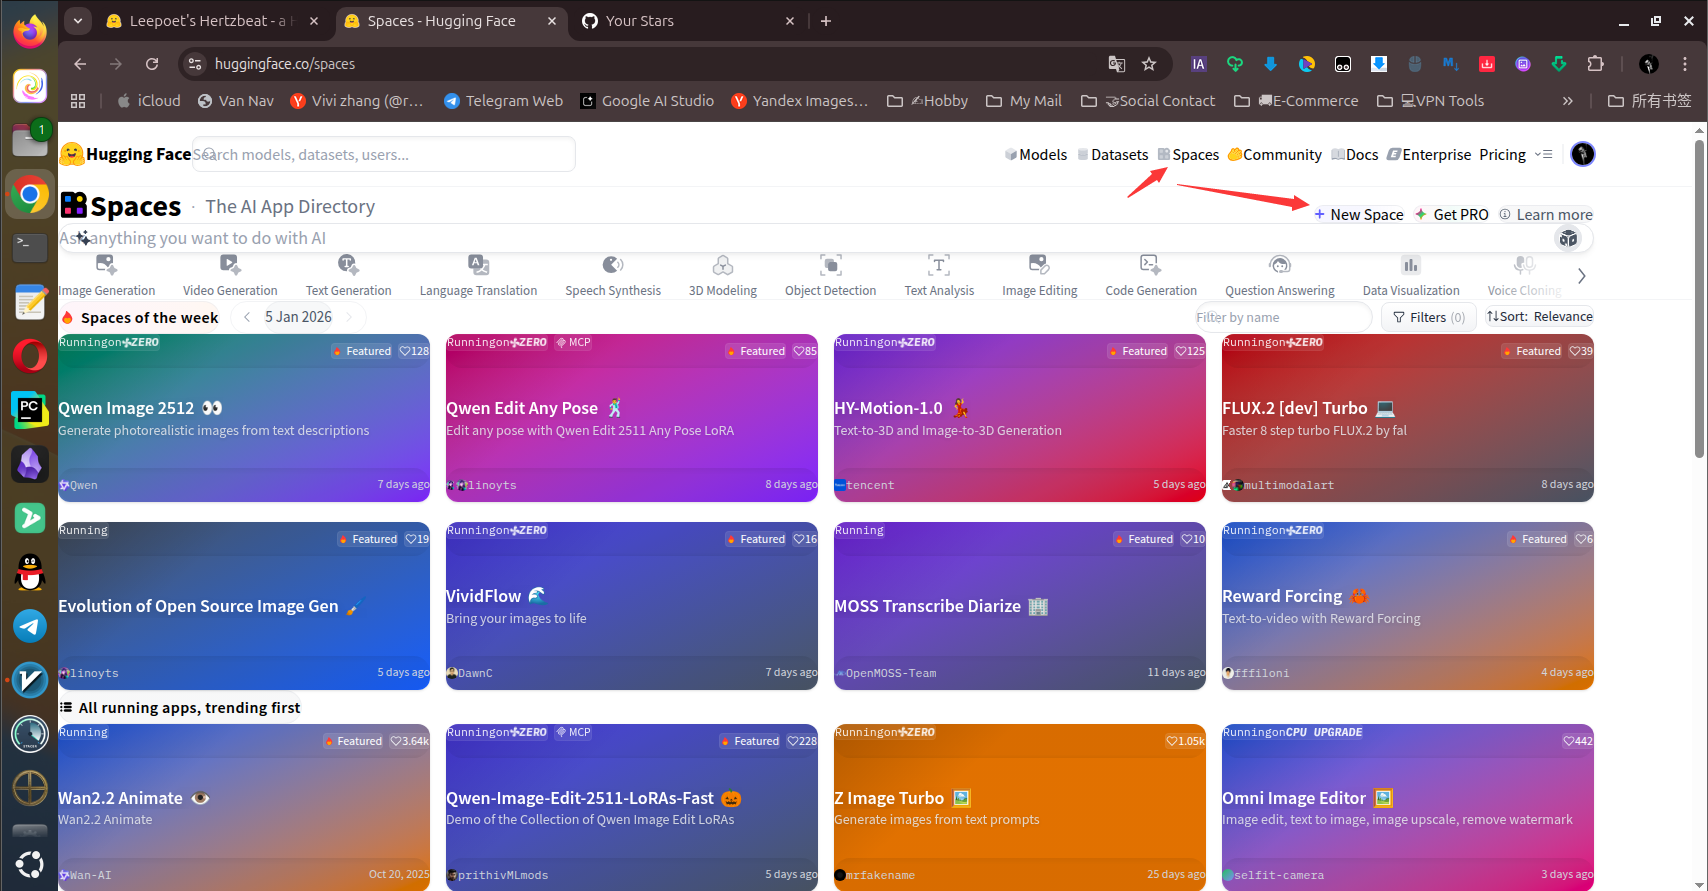
Task: Select the 3D Modeling category icon
Action: pyautogui.click(x=722, y=265)
